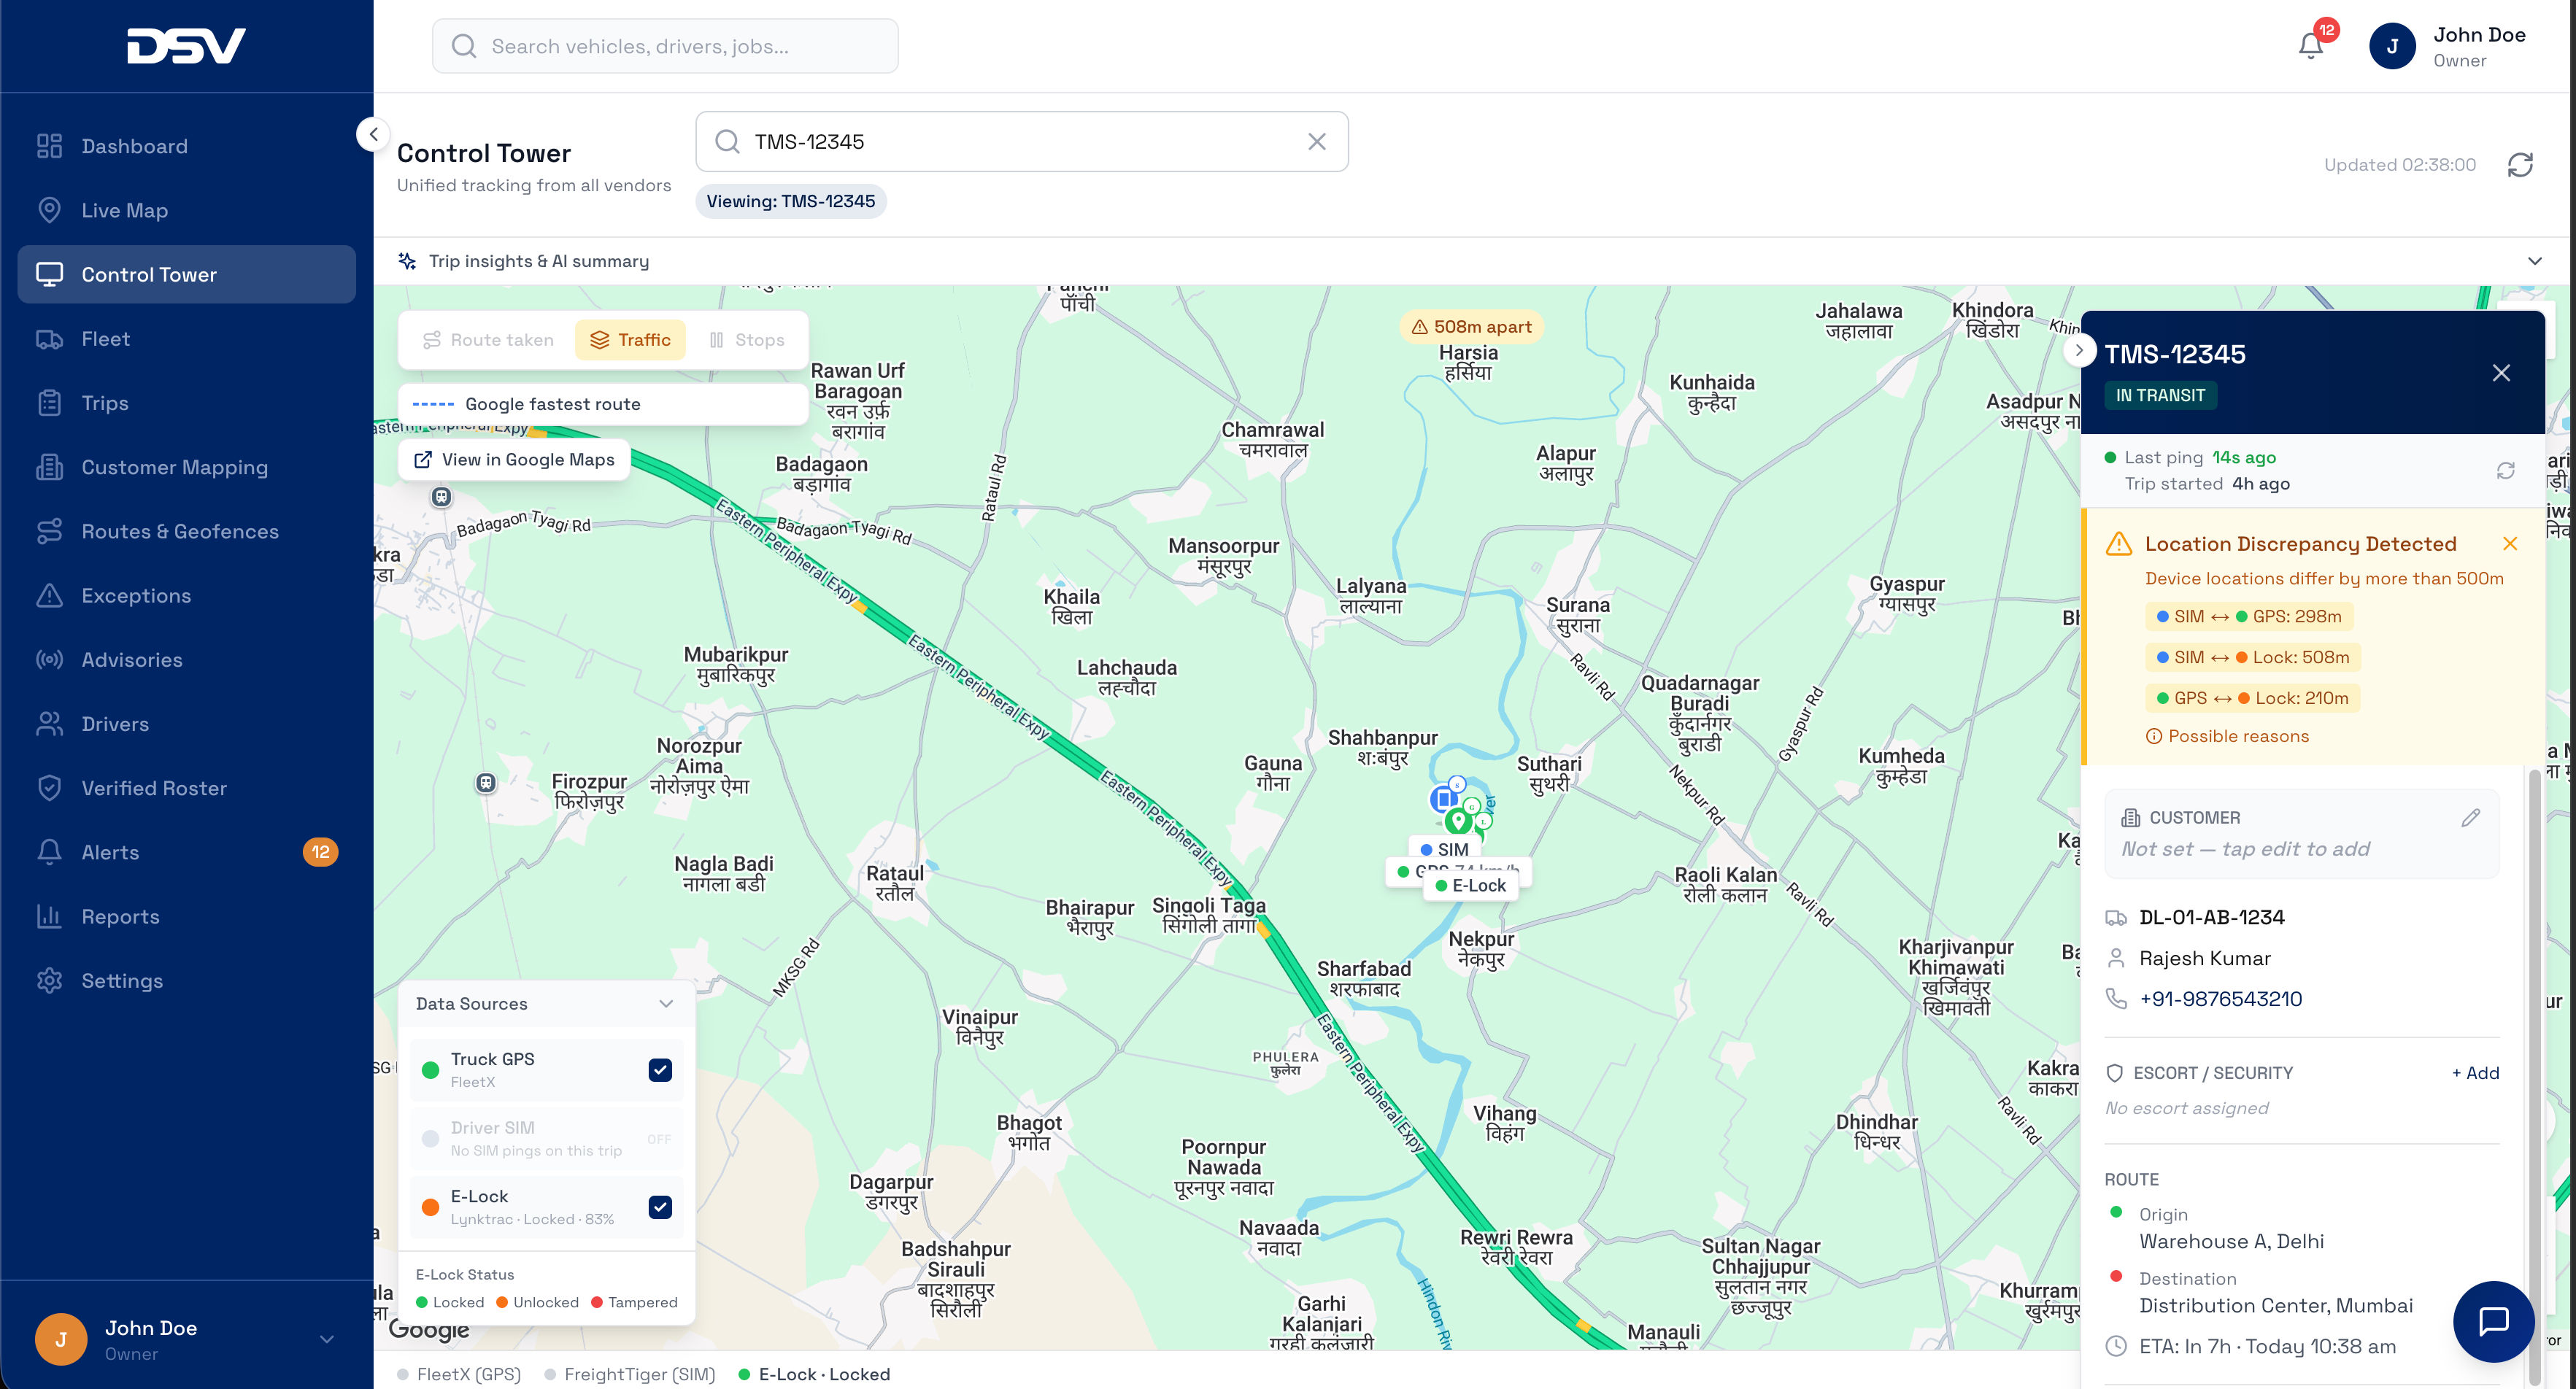Image resolution: width=2576 pixels, height=1389 pixels.
Task: Click View in Google Maps button
Action: point(514,459)
